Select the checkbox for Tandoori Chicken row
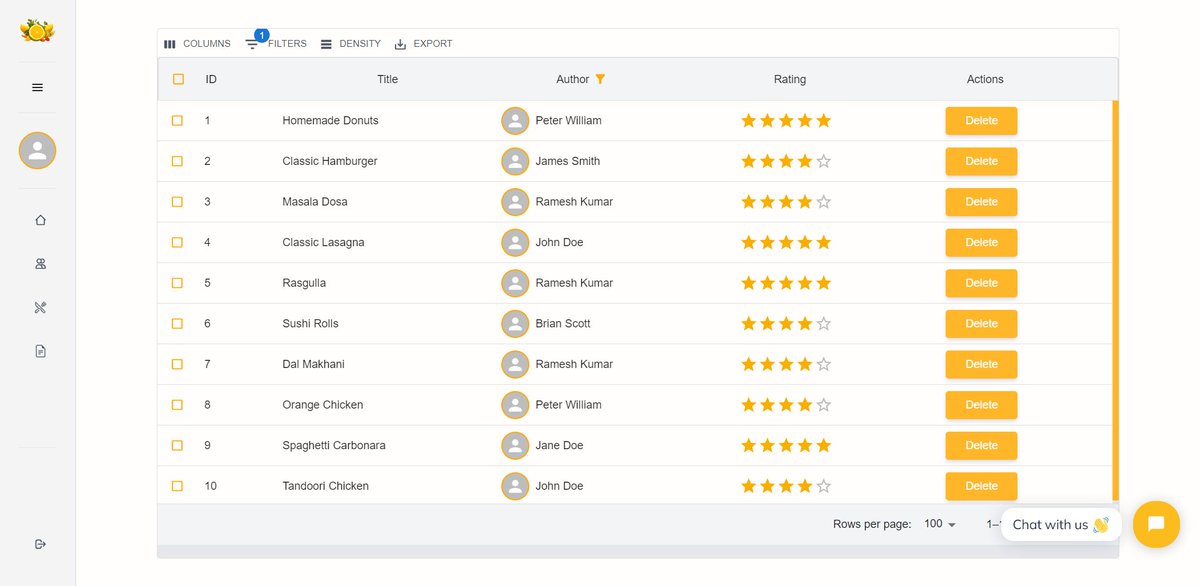1200x586 pixels. coord(177,486)
